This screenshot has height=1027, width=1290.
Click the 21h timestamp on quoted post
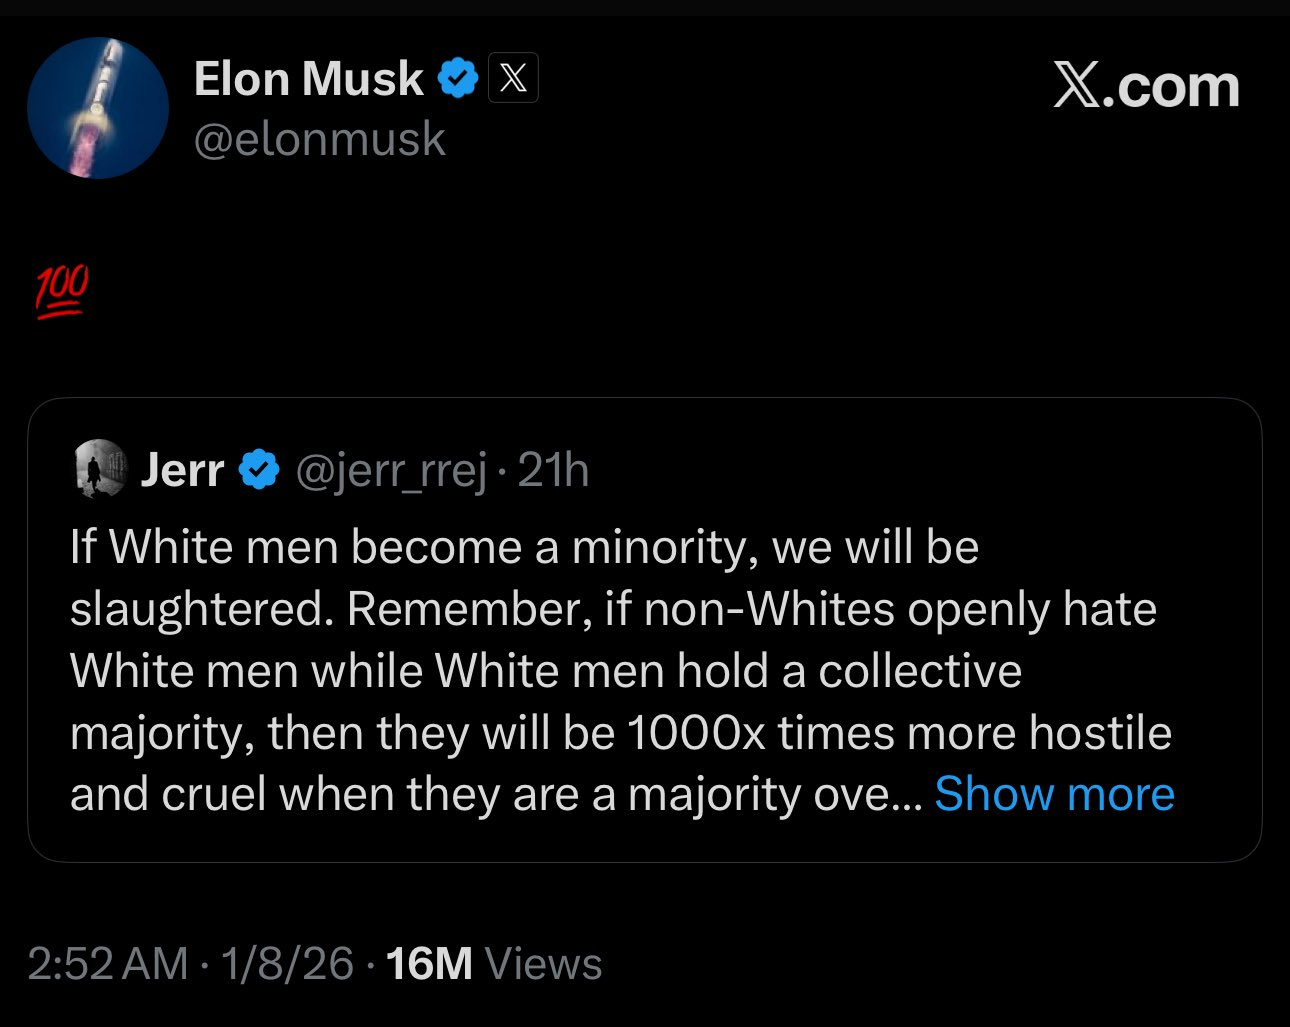pyautogui.click(x=554, y=470)
